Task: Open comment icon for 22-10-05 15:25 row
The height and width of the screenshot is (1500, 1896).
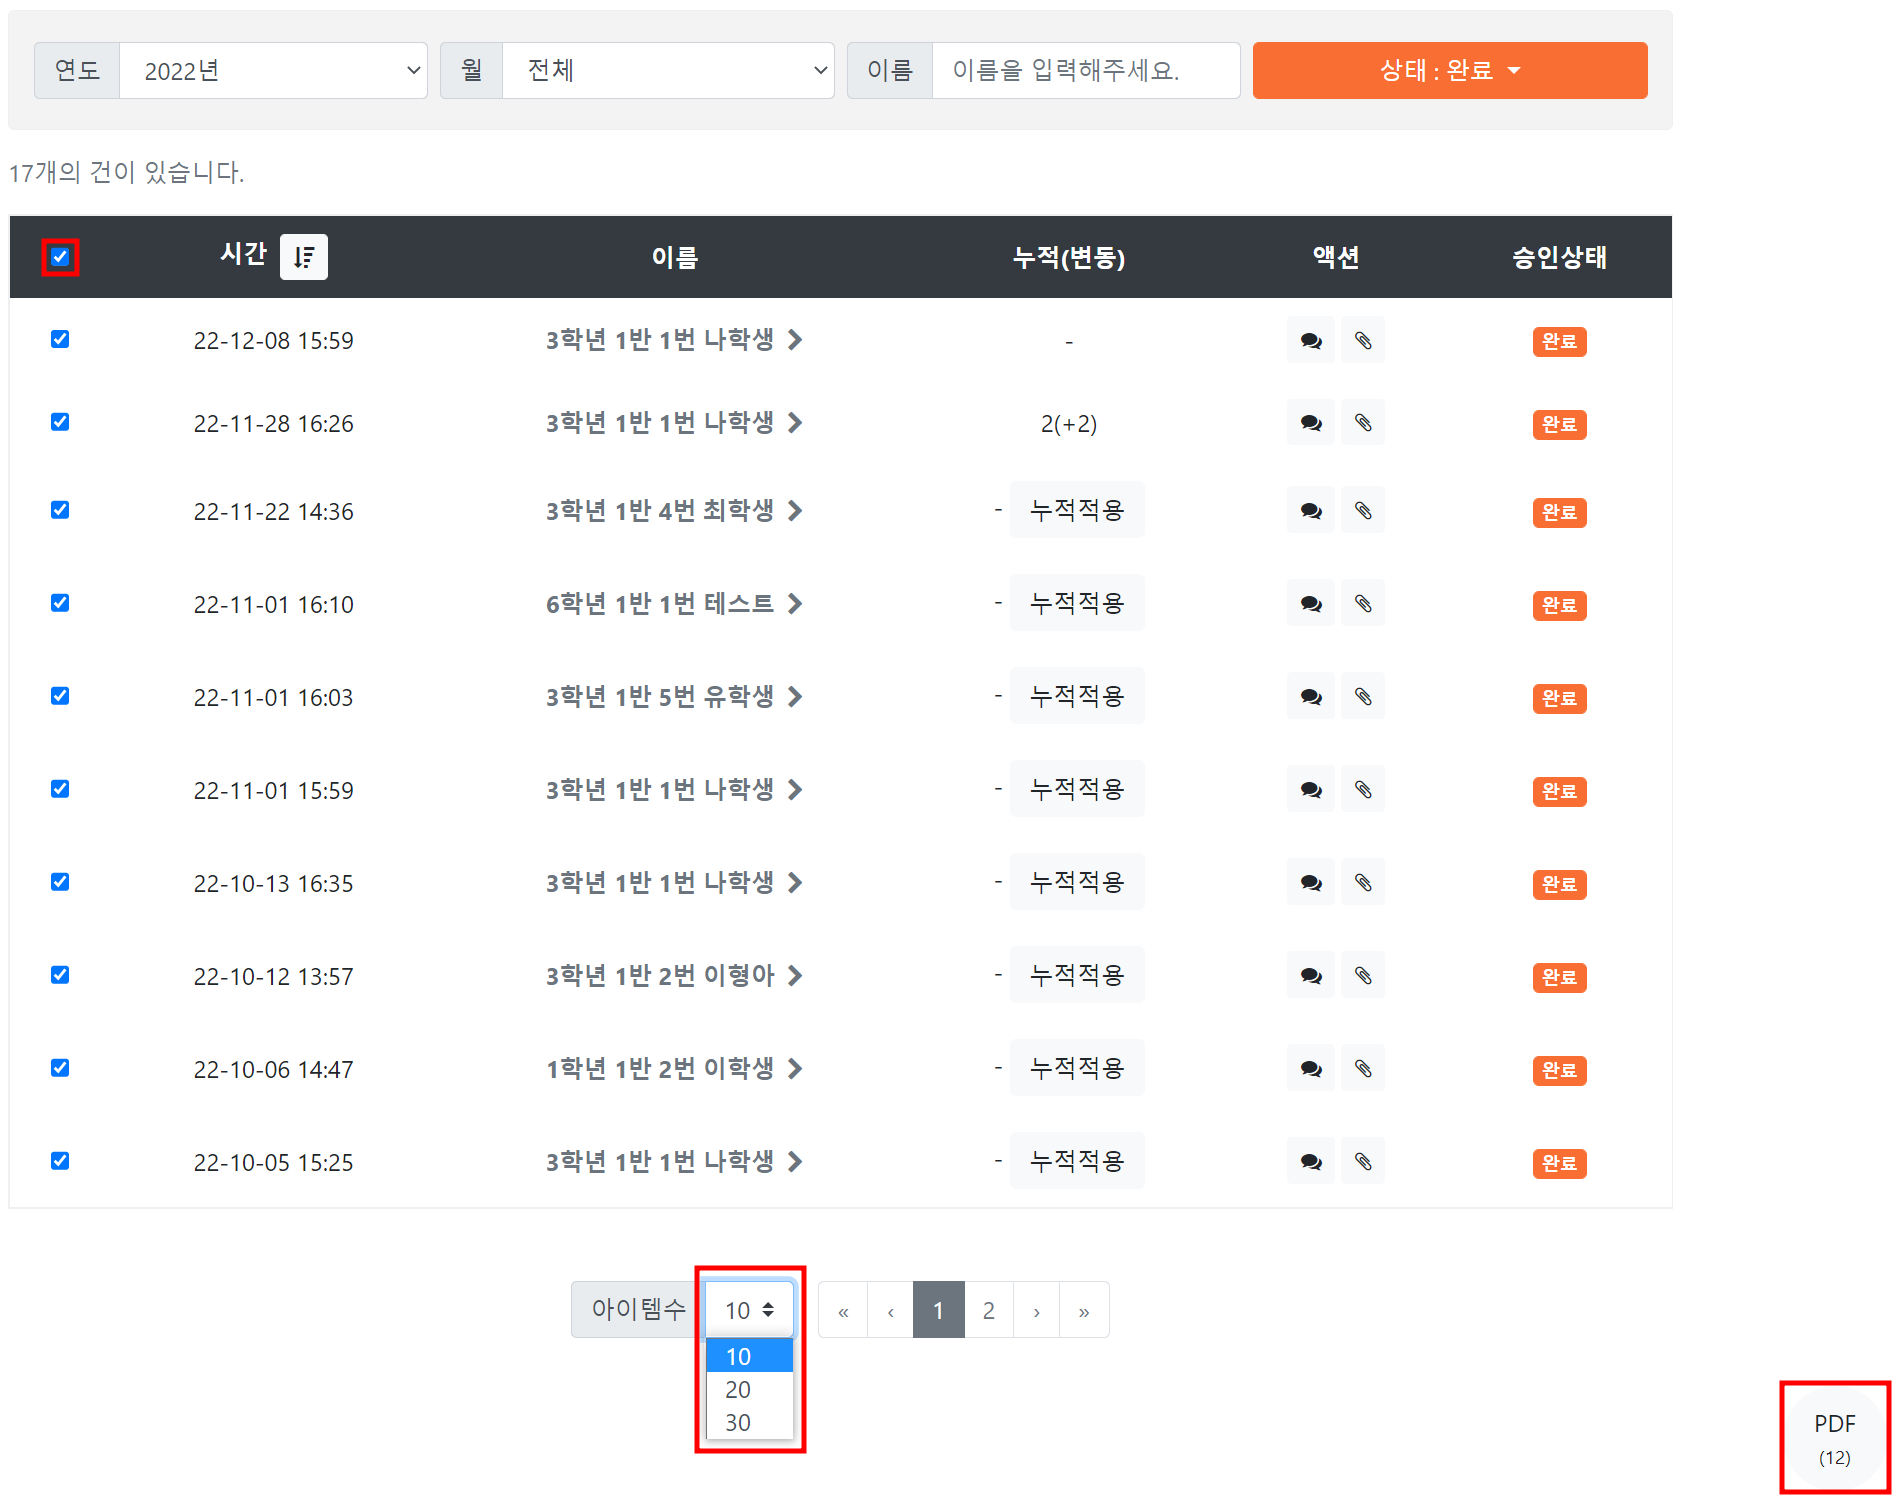Action: click(1311, 1163)
